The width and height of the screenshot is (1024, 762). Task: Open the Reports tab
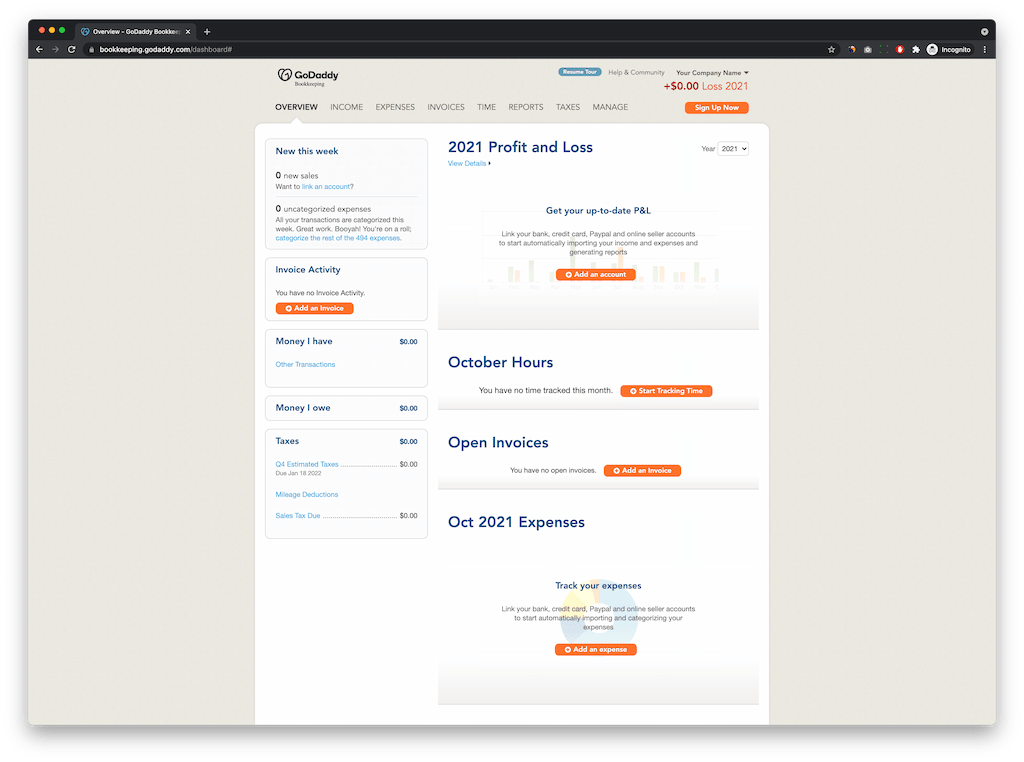coord(526,107)
